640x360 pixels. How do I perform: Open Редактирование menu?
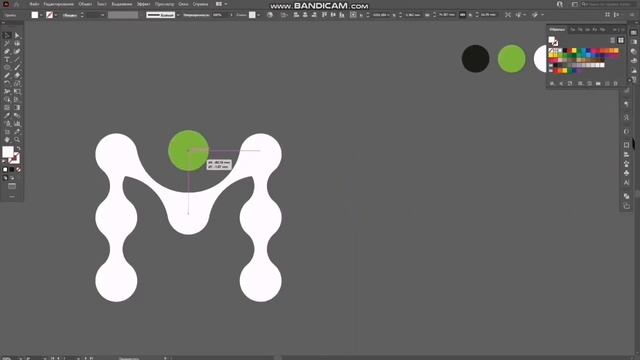pos(59,4)
